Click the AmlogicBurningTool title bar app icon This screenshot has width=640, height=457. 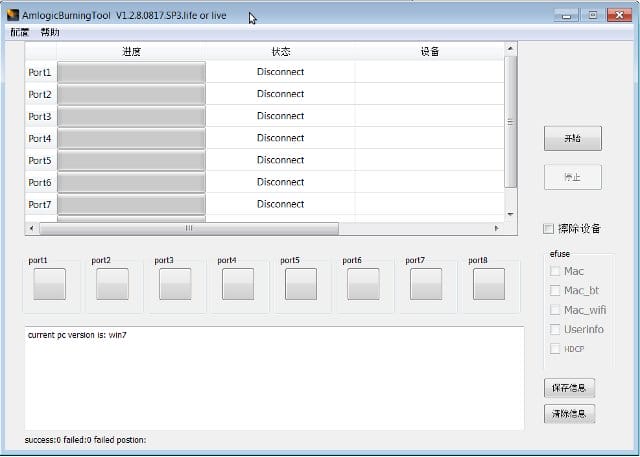point(13,15)
